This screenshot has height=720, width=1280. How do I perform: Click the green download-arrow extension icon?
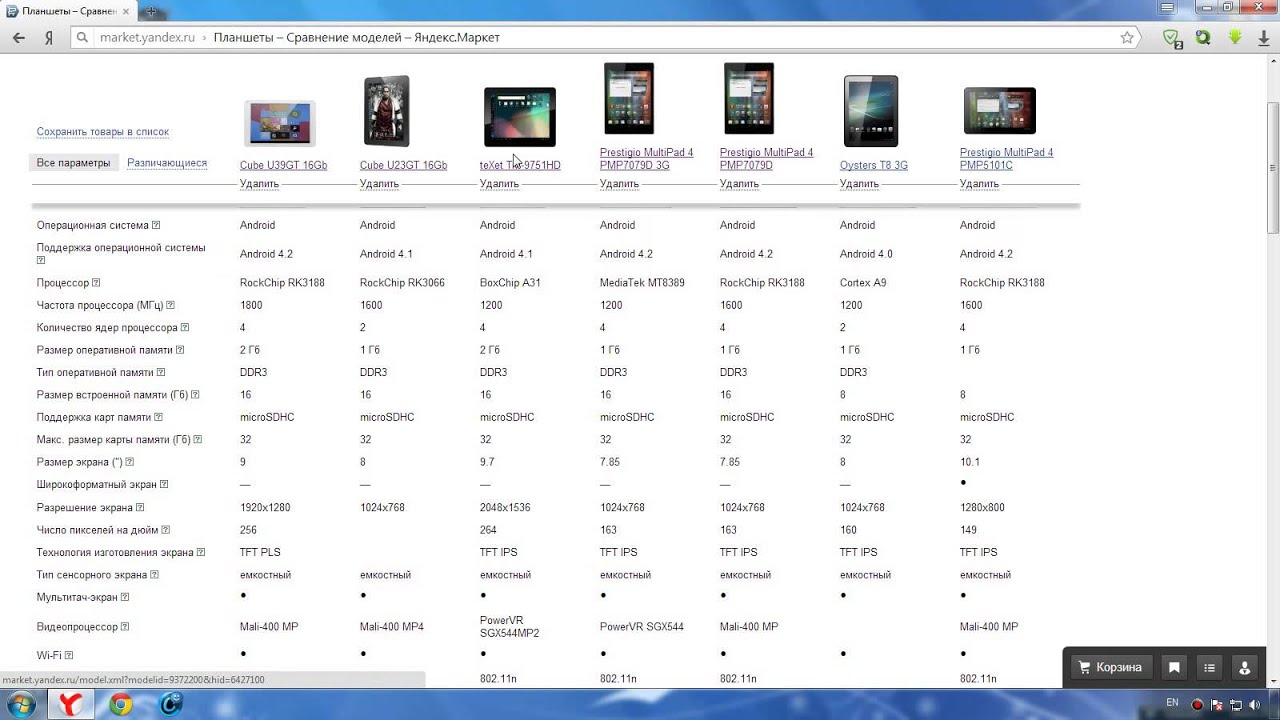(x=1235, y=38)
